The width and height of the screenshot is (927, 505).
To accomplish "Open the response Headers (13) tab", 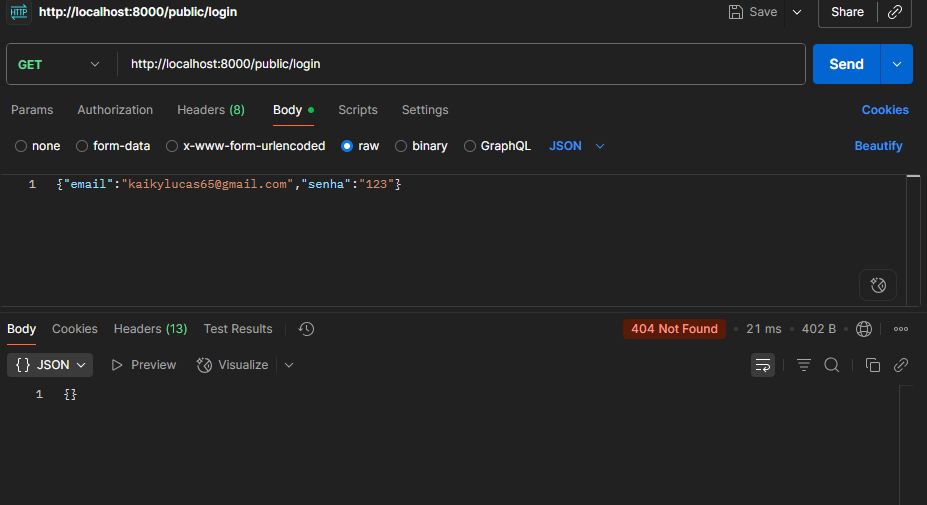I will click(150, 329).
